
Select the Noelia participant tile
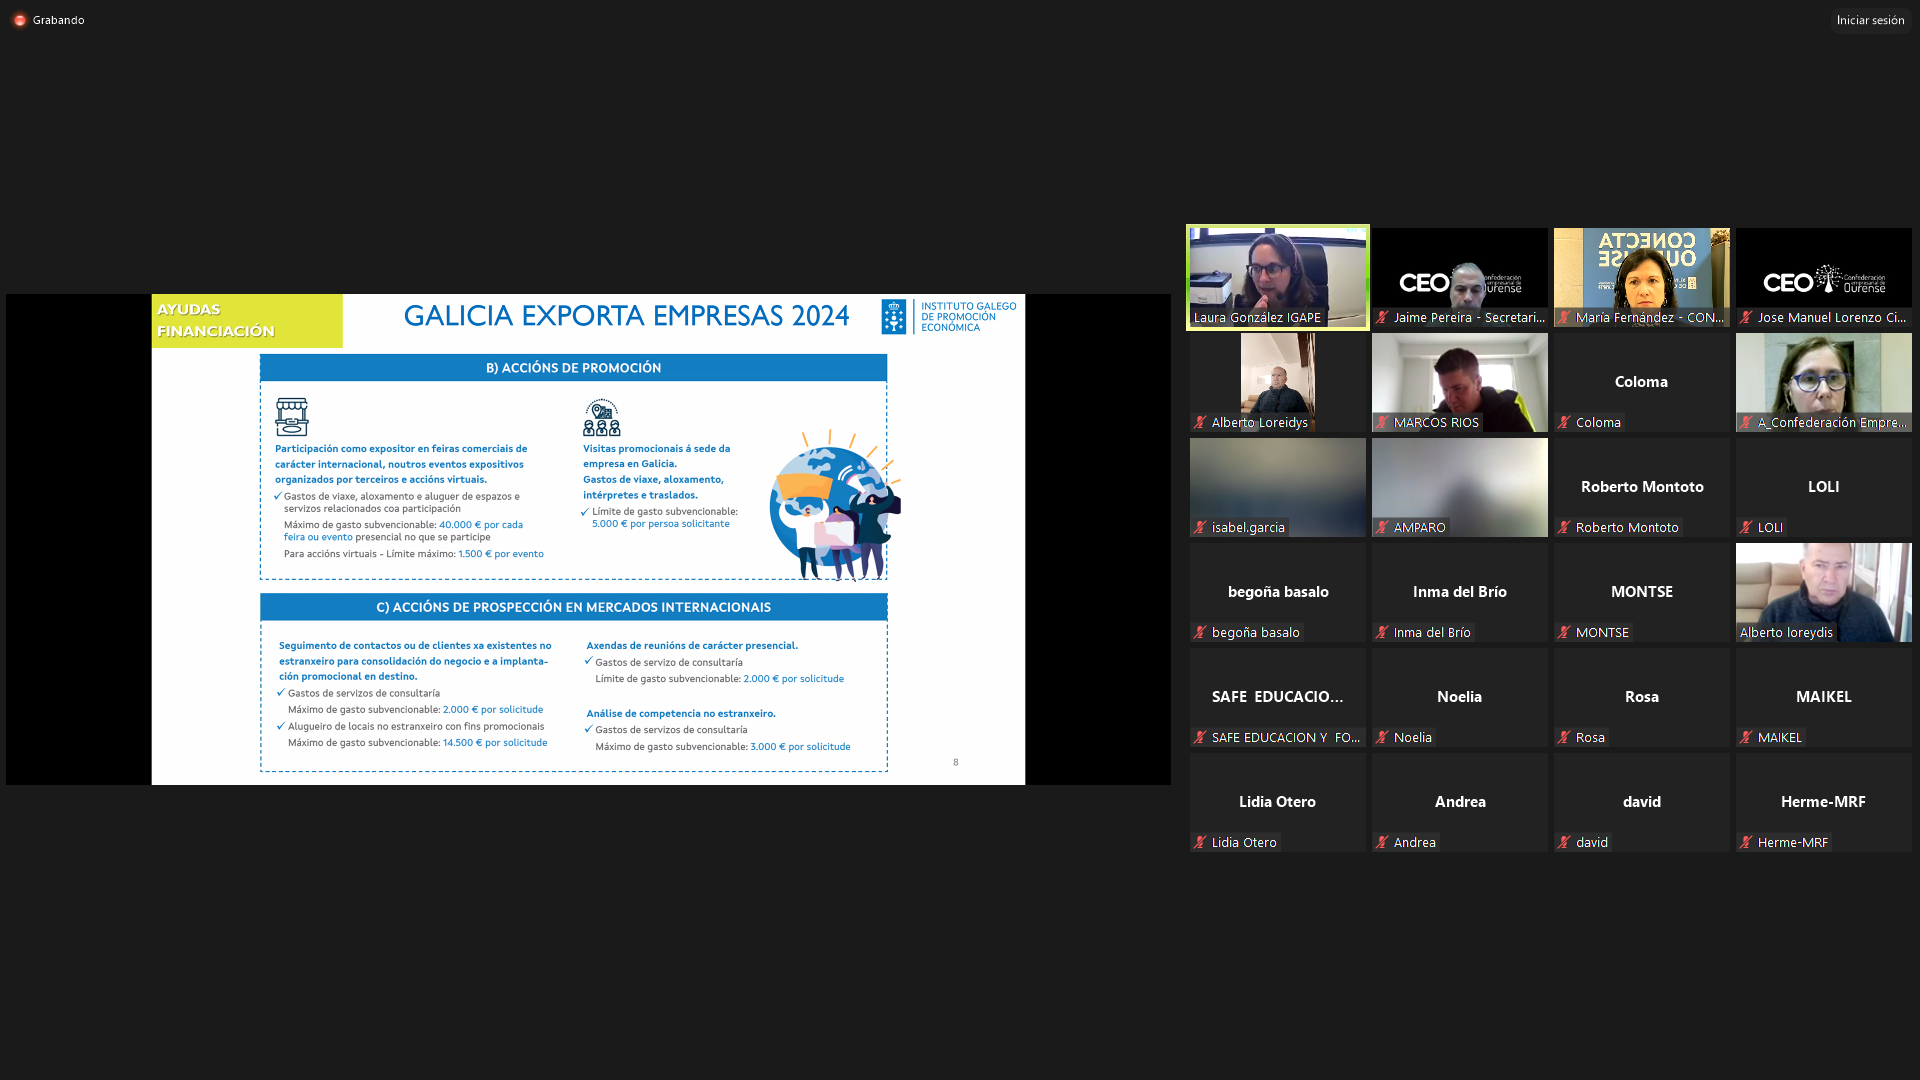pyautogui.click(x=1459, y=697)
